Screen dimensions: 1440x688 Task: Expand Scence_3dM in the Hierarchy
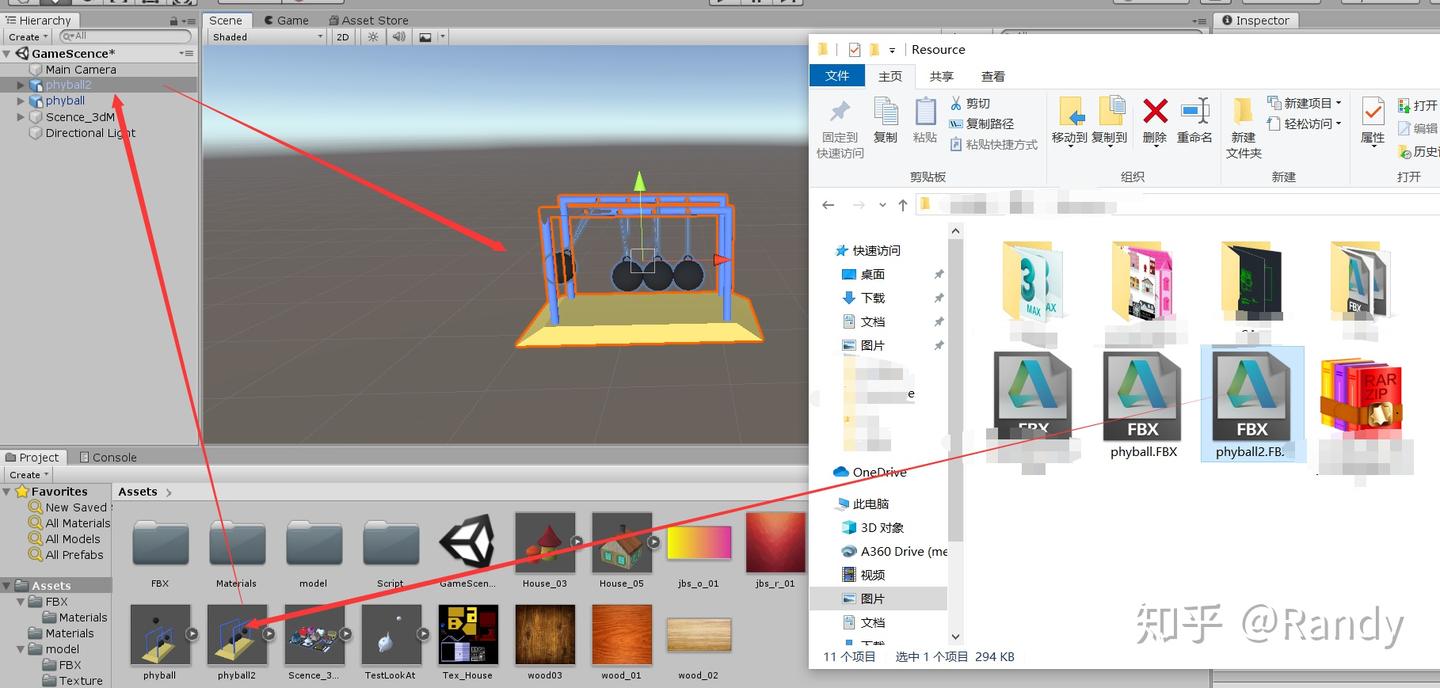click(x=20, y=117)
